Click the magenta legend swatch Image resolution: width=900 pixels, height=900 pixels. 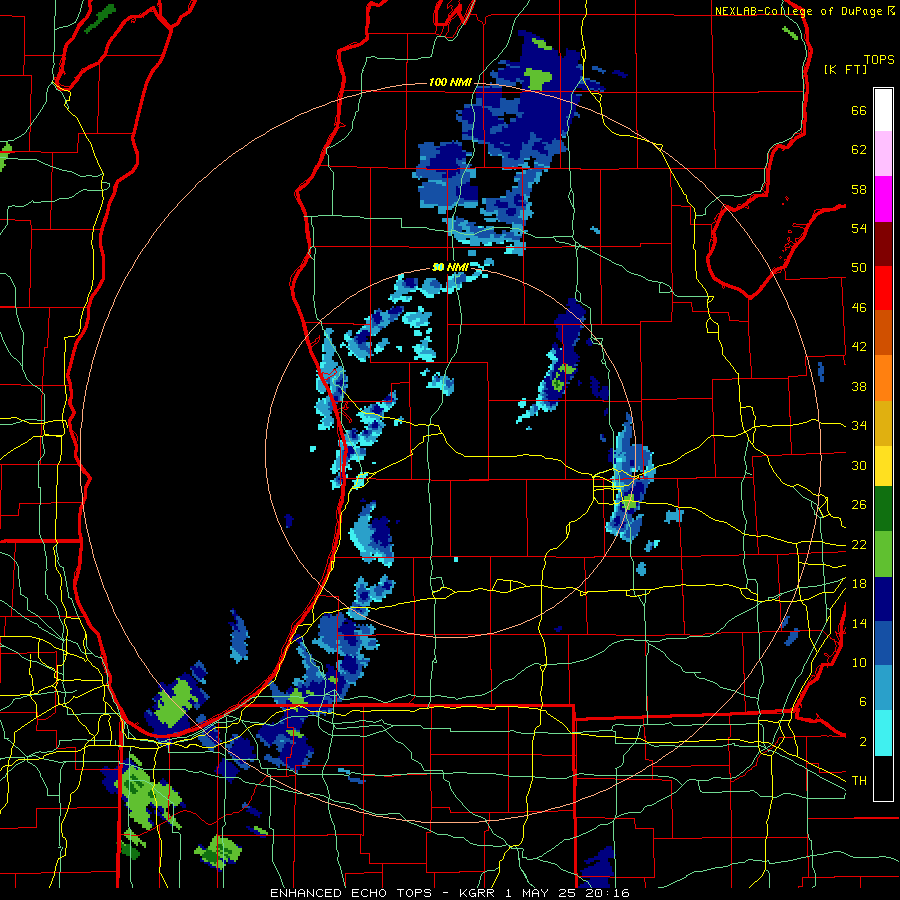coord(883,199)
